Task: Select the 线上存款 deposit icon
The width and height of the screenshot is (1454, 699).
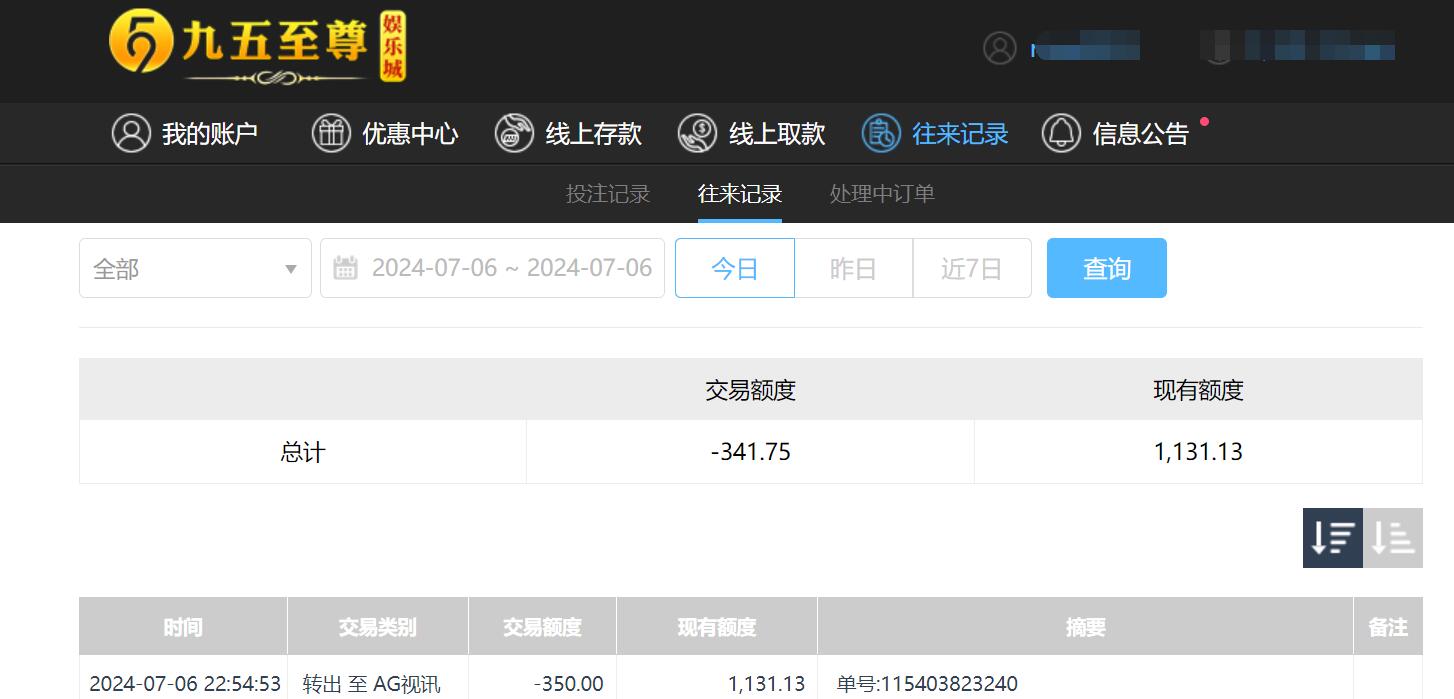Action: click(514, 133)
